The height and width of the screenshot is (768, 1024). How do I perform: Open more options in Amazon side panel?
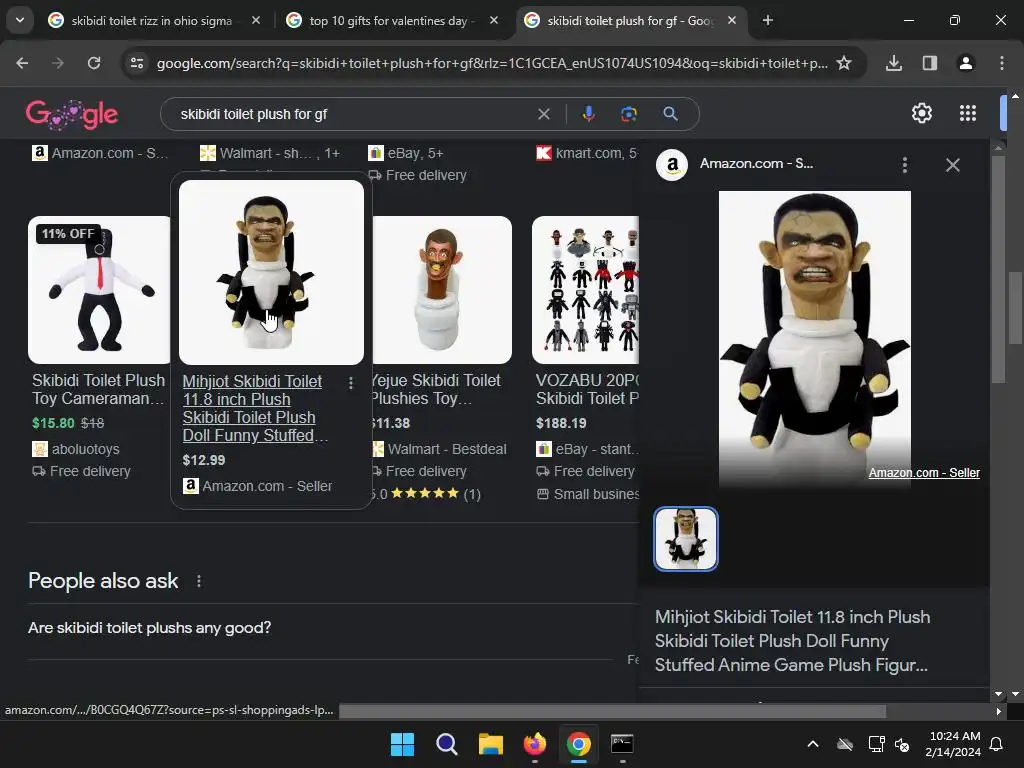[904, 165]
